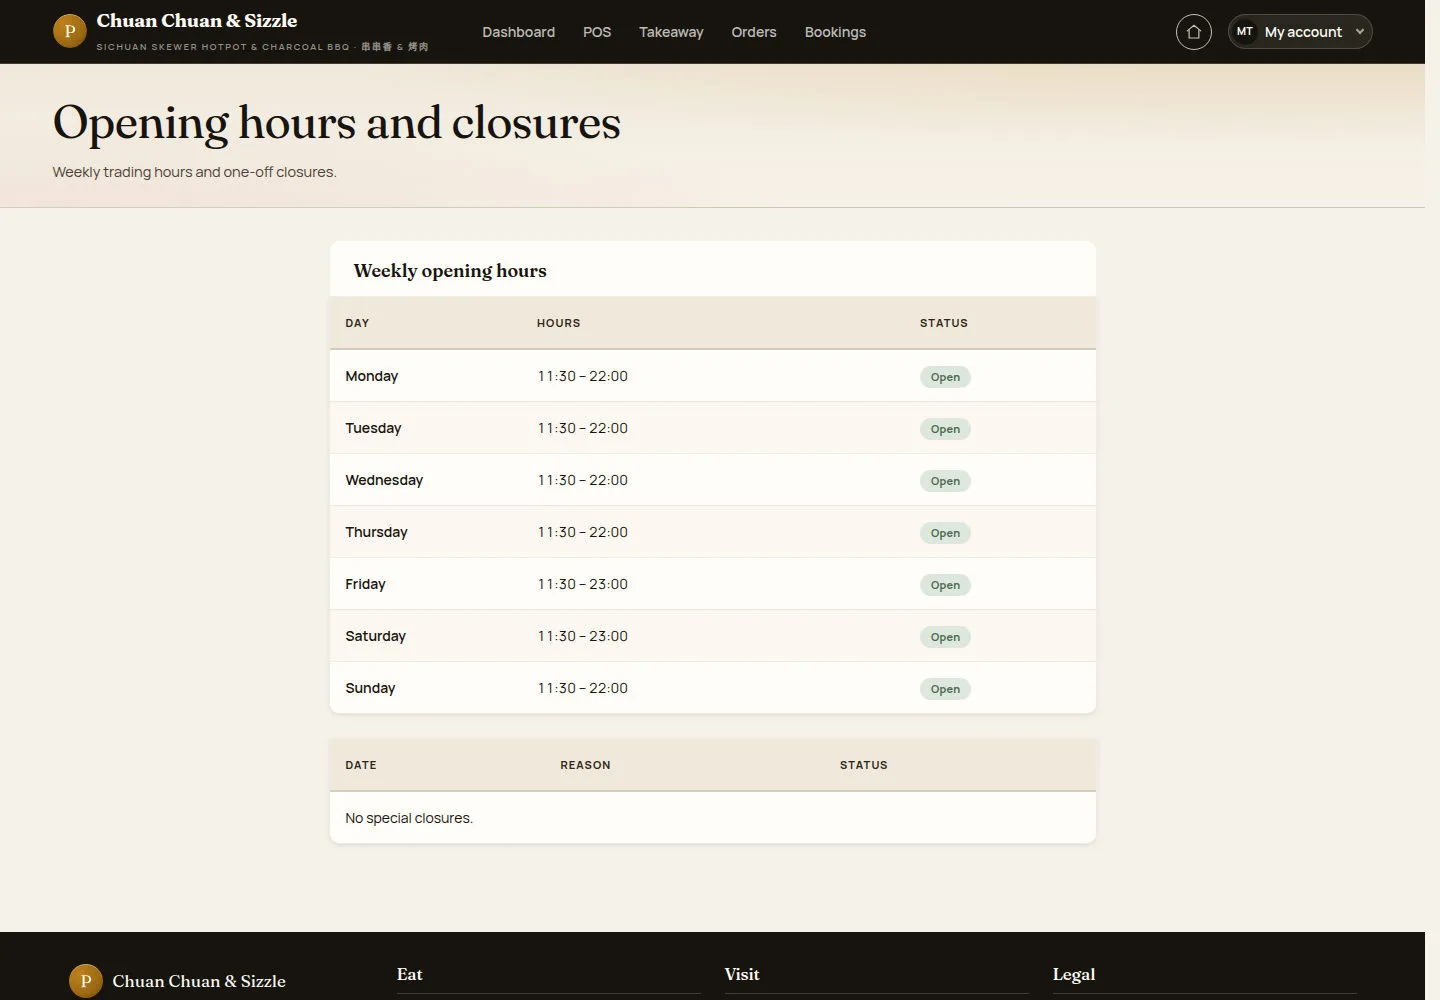Click the Weekly opening hours heading
Viewport: 1440px width, 1000px height.
point(450,271)
